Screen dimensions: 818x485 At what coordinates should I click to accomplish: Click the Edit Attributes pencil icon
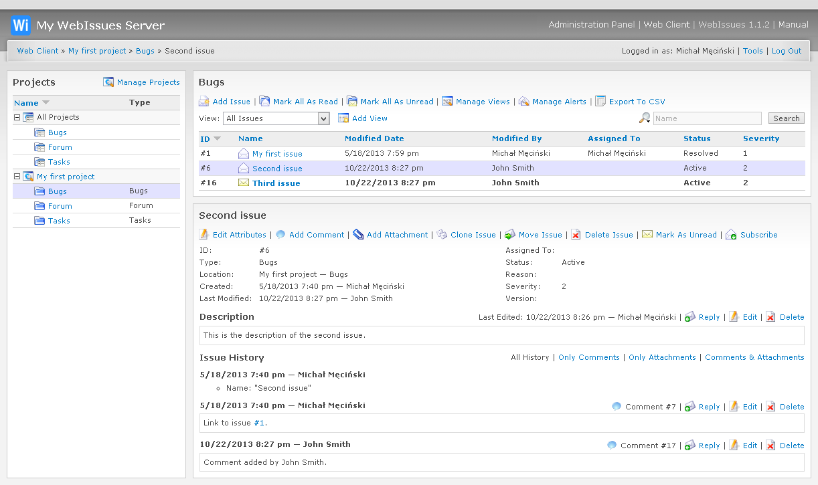(x=204, y=235)
